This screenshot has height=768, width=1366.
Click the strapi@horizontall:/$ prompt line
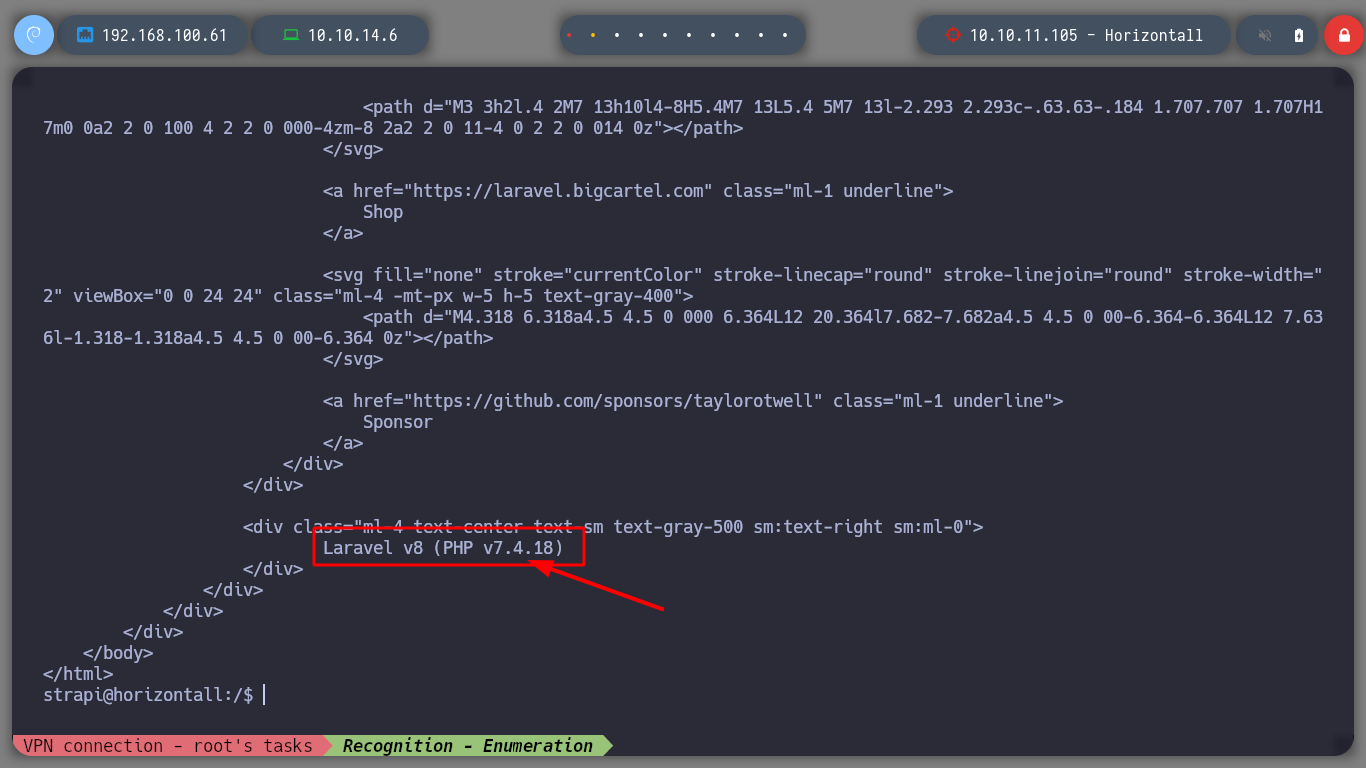click(x=148, y=695)
